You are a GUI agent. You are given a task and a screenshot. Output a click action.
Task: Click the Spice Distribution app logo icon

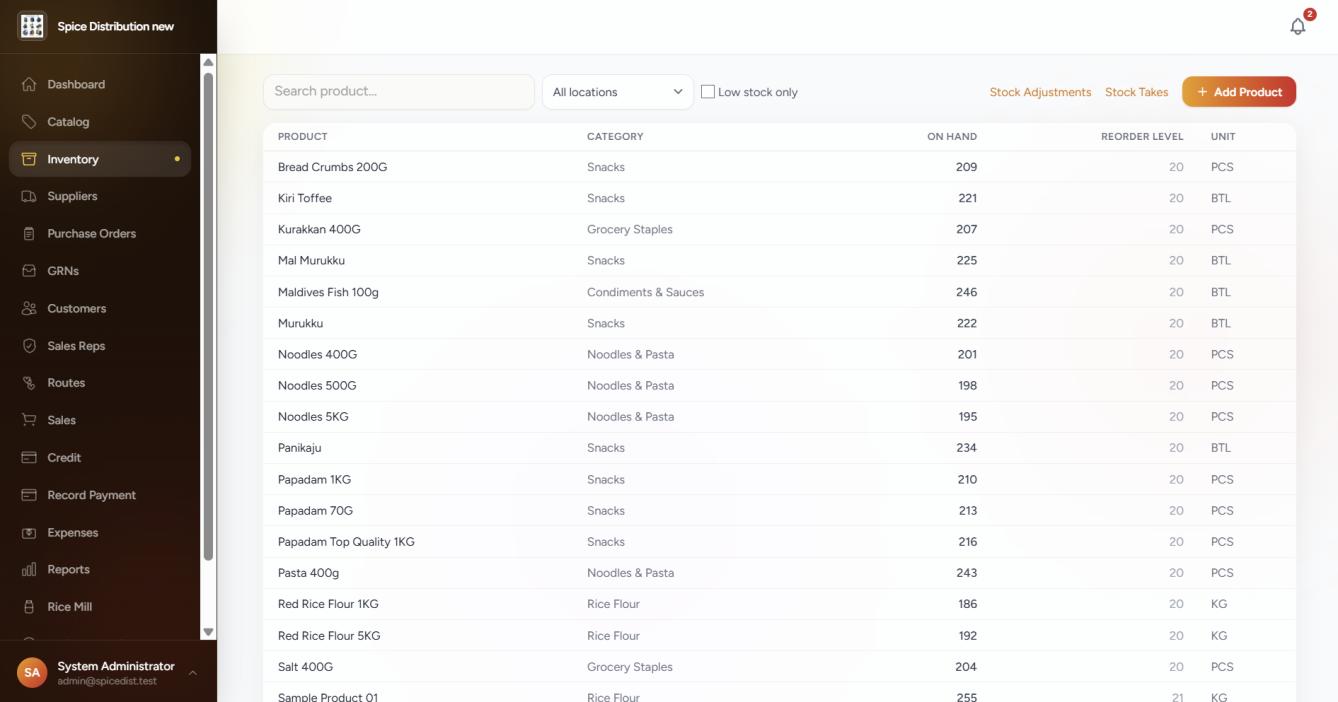pyautogui.click(x=32, y=26)
